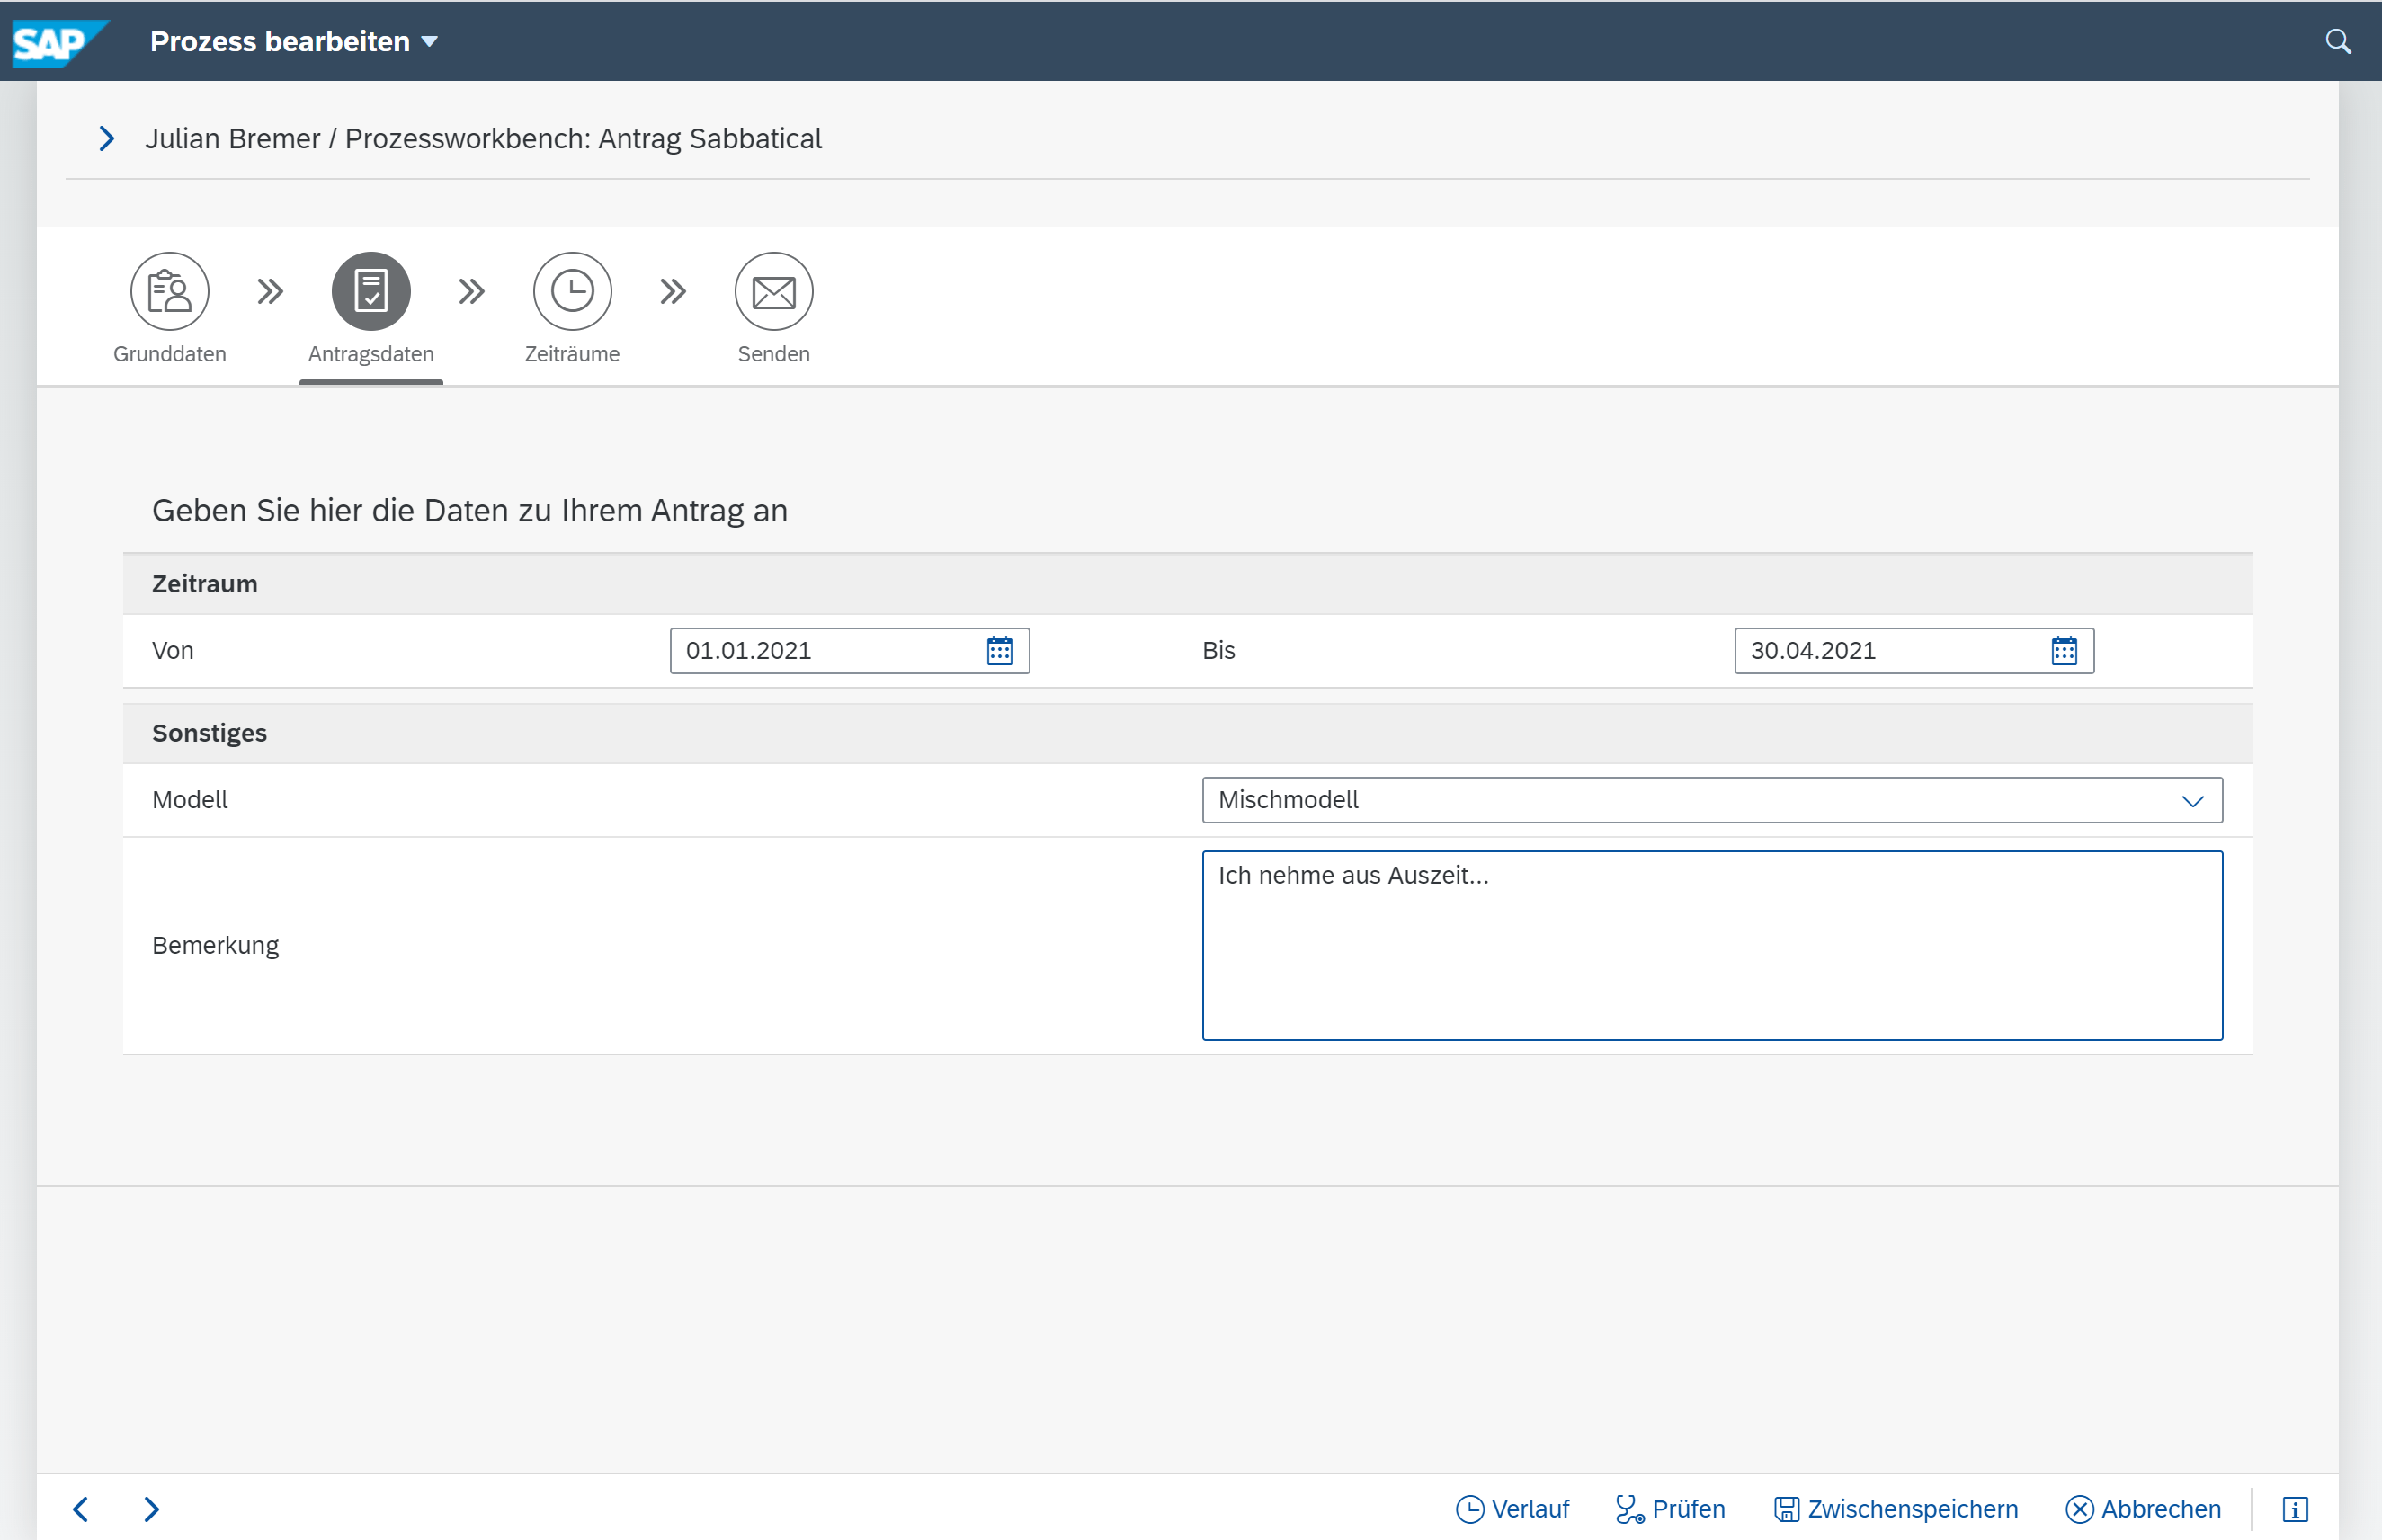Go to next step with right arrow
The image size is (2382, 1540).
151,1509
